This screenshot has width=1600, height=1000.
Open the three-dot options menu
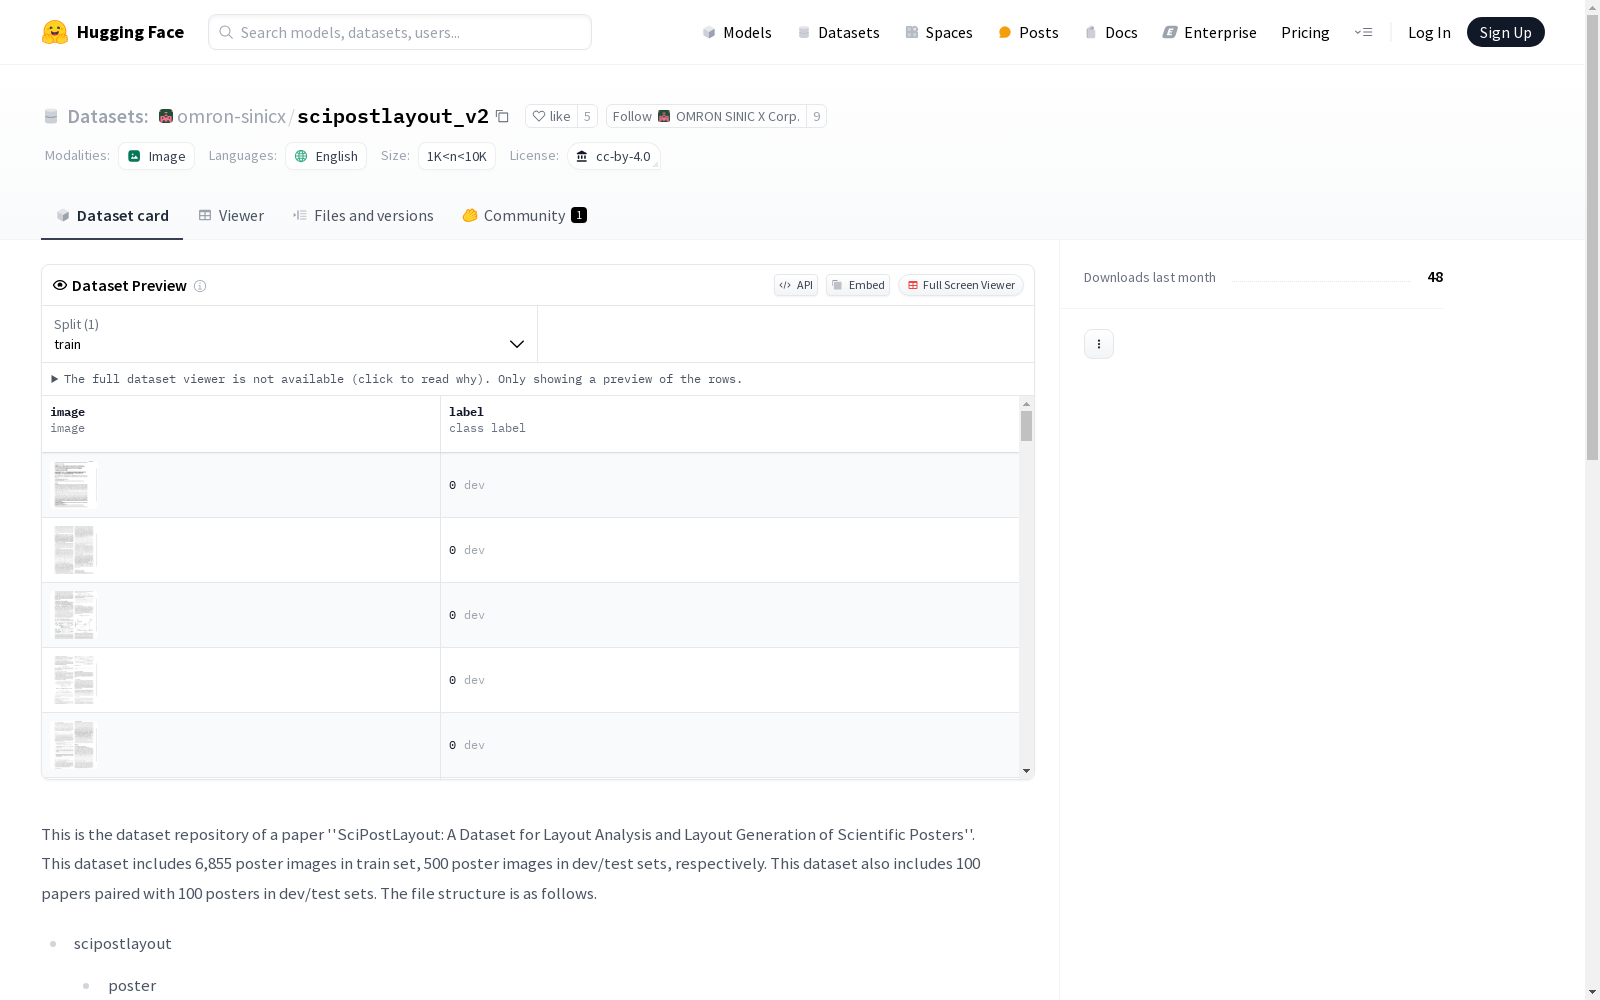(1099, 344)
